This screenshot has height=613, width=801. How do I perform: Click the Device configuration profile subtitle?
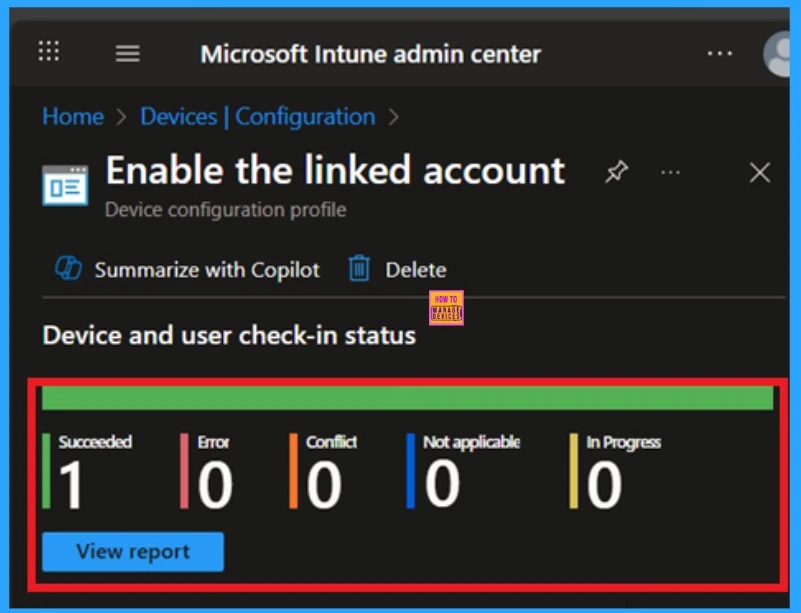click(x=226, y=210)
